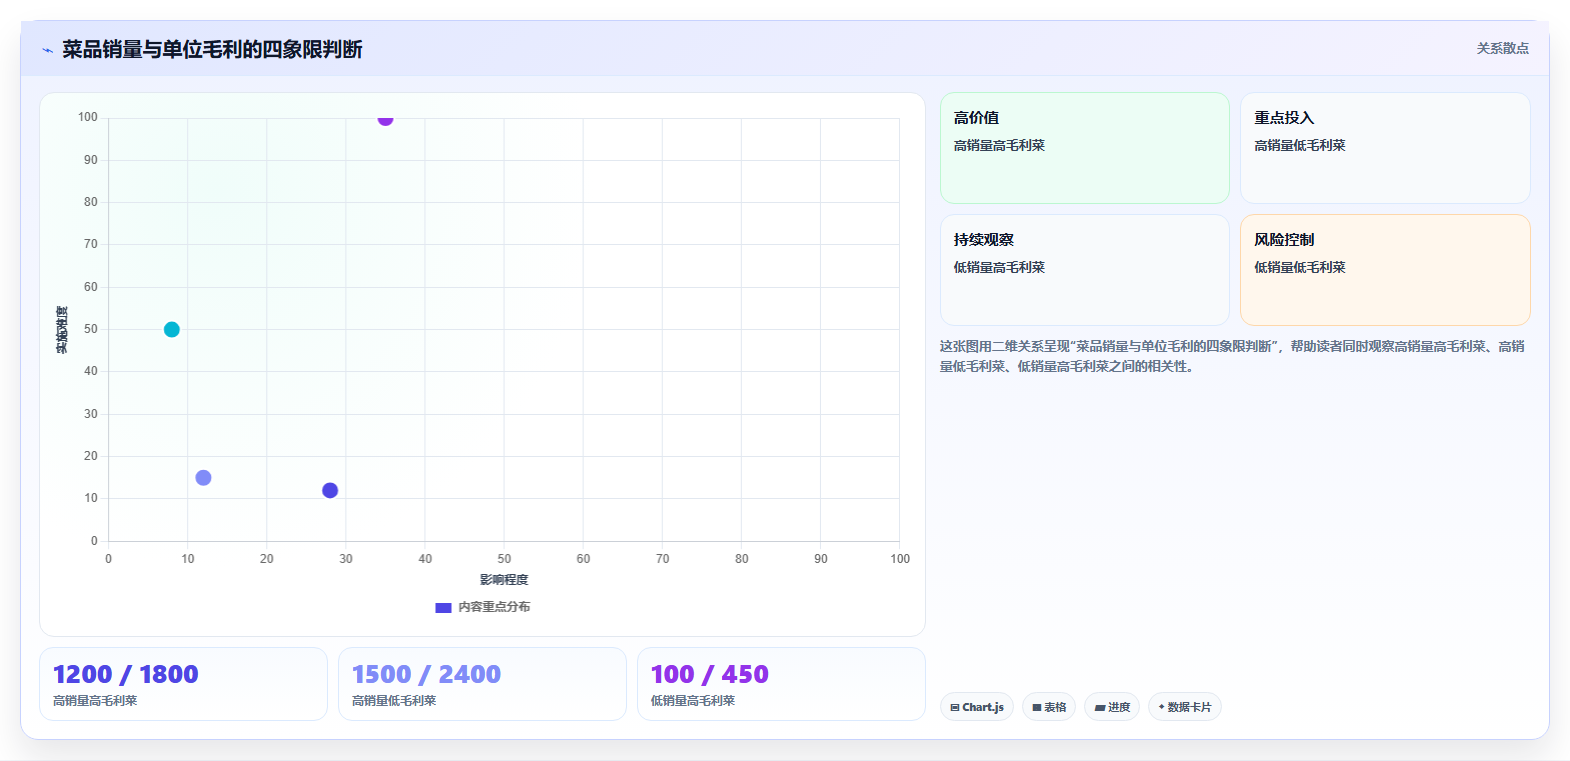This screenshot has height=761, width=1570.
Task: Click the 进度 tag chip
Action: 1112,707
